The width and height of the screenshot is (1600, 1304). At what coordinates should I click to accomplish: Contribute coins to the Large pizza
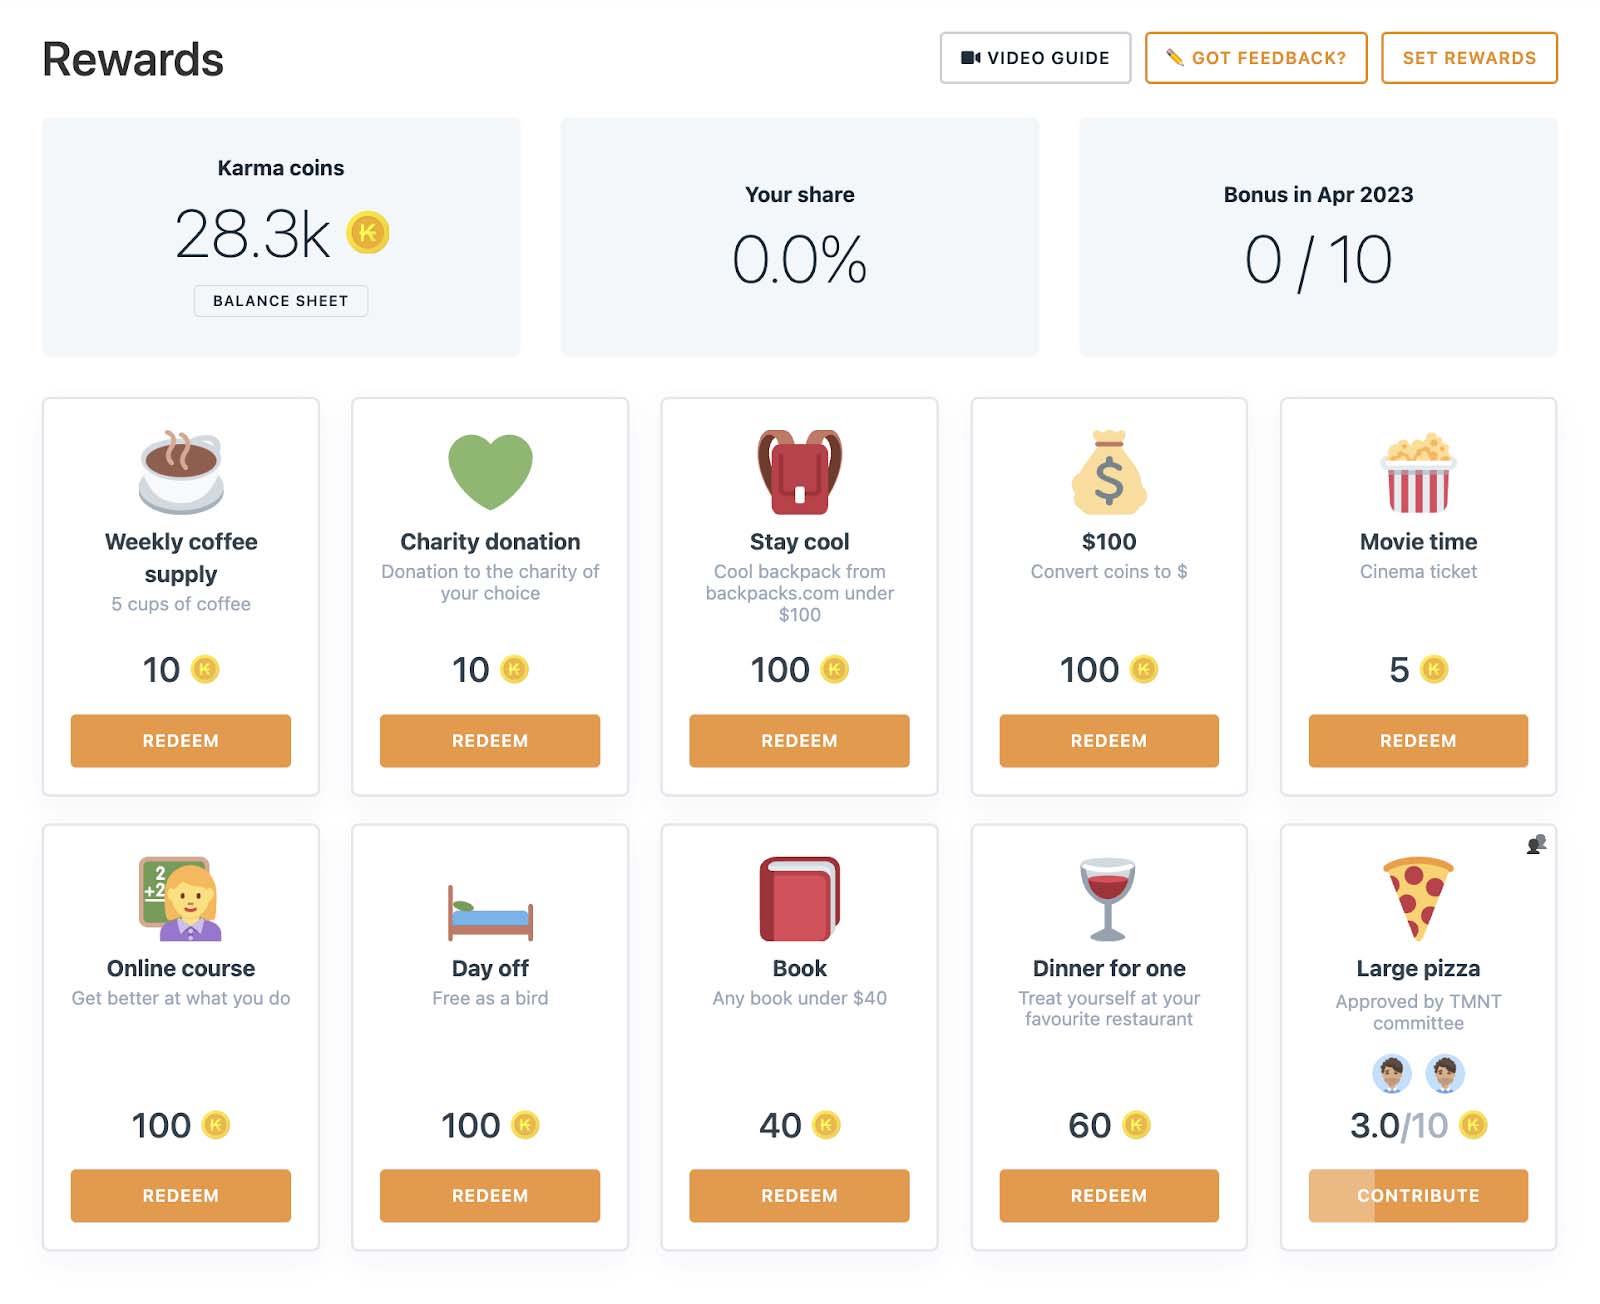(x=1417, y=1195)
